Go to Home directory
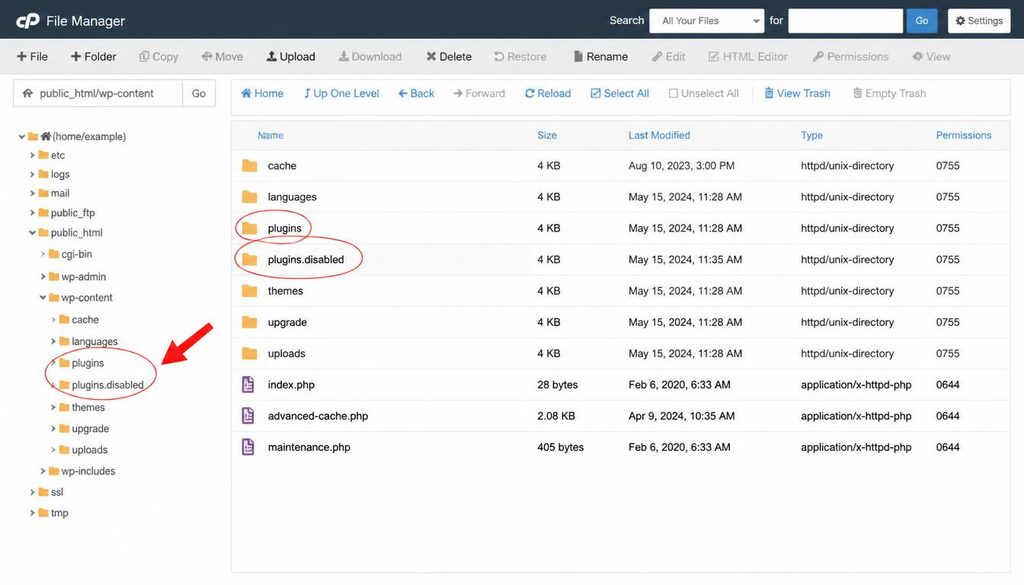Image resolution: width=1024 pixels, height=585 pixels. [x=262, y=93]
